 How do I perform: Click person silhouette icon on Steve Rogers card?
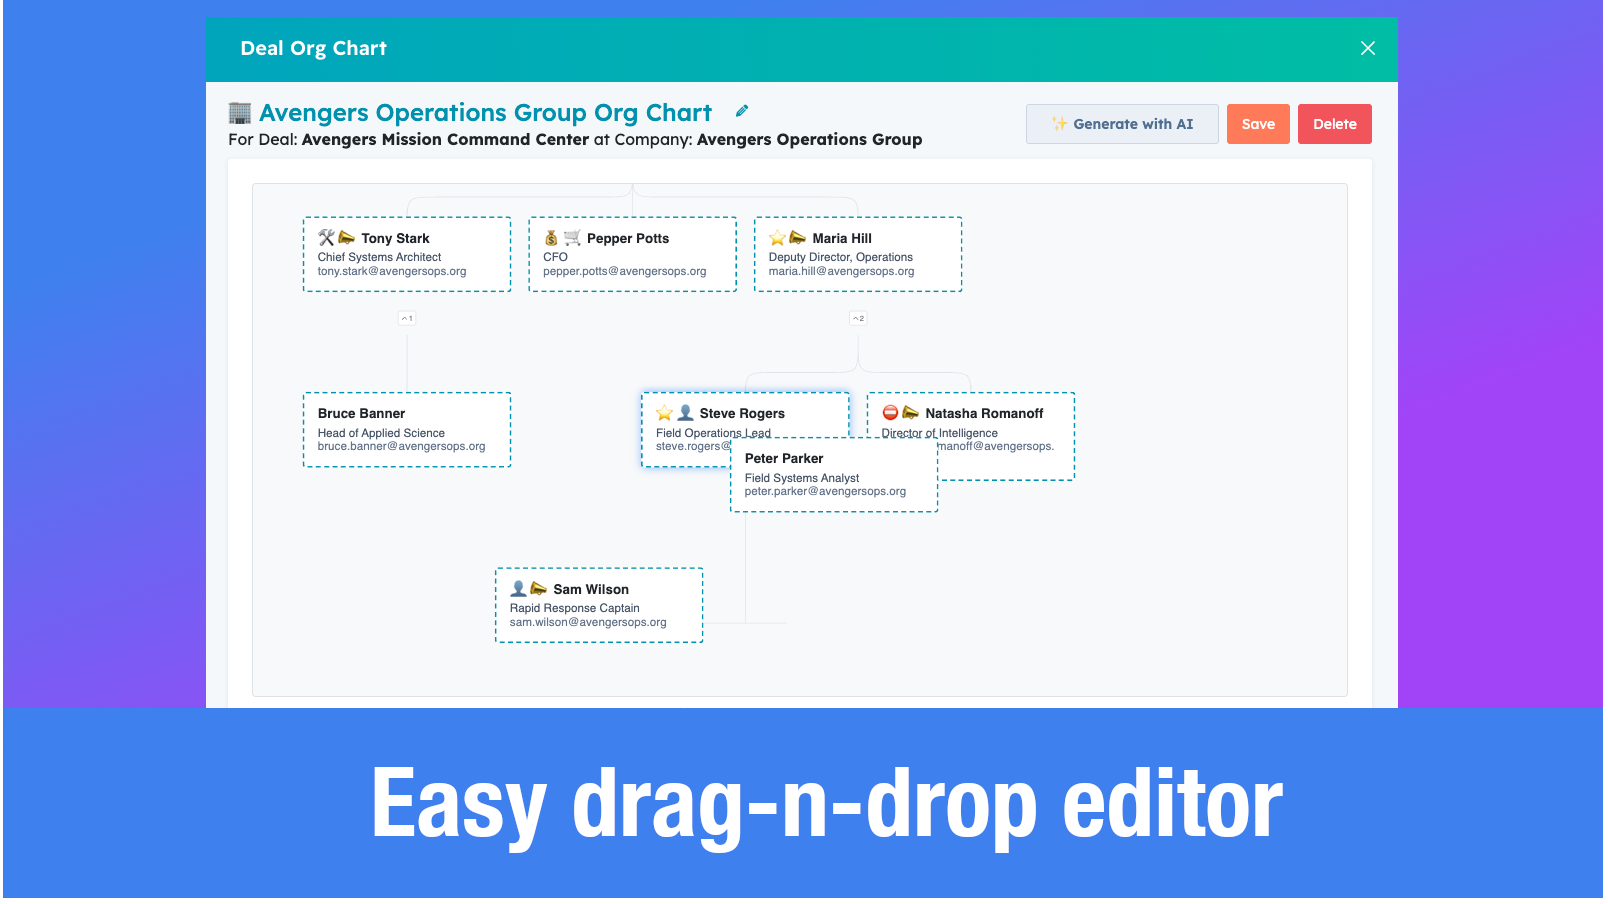click(x=685, y=413)
